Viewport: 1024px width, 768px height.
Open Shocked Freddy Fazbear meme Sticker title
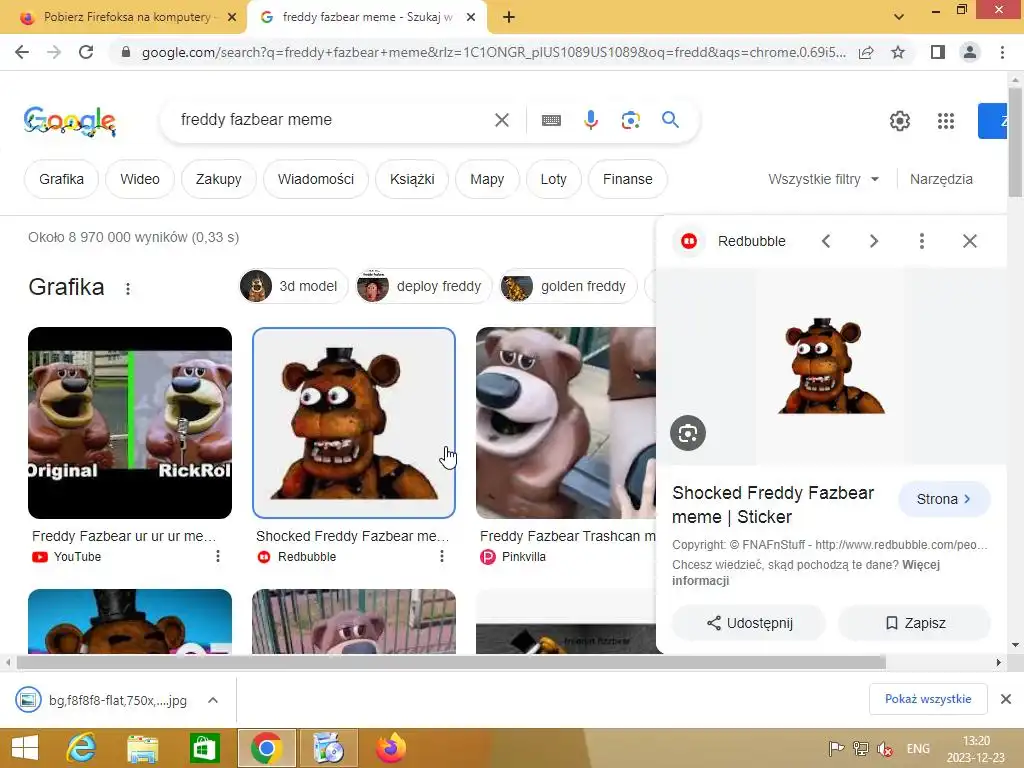point(773,505)
